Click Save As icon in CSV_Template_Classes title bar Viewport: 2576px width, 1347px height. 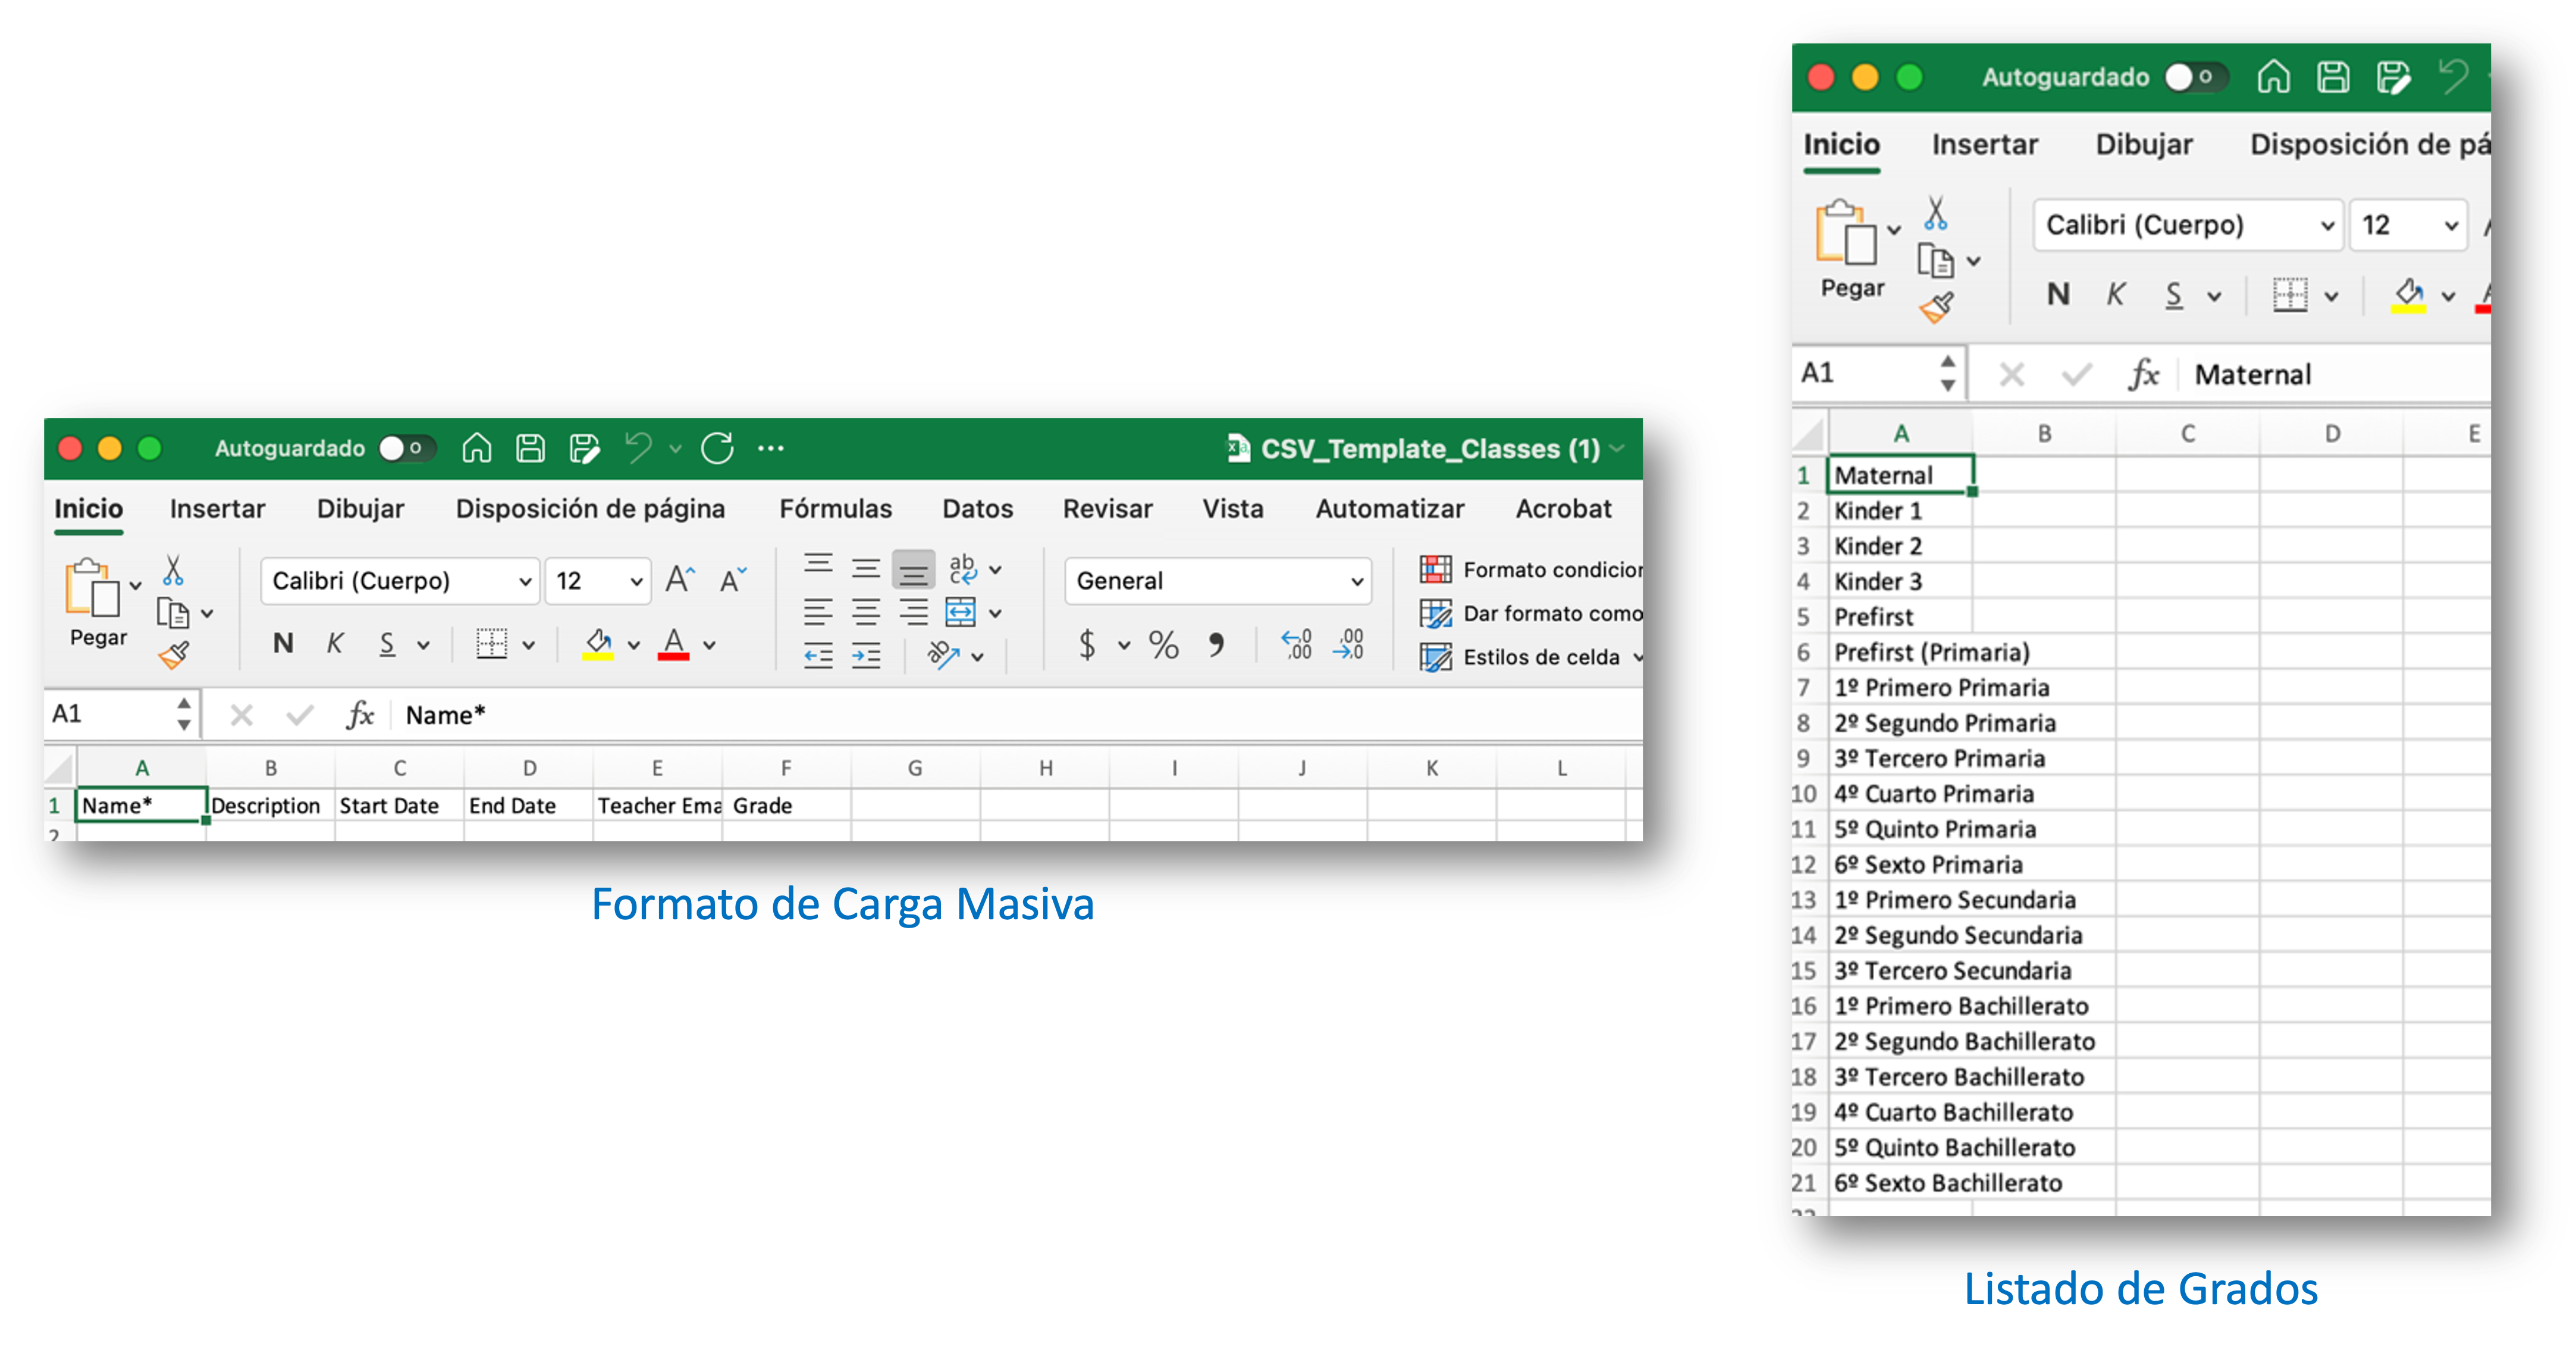pos(584,448)
